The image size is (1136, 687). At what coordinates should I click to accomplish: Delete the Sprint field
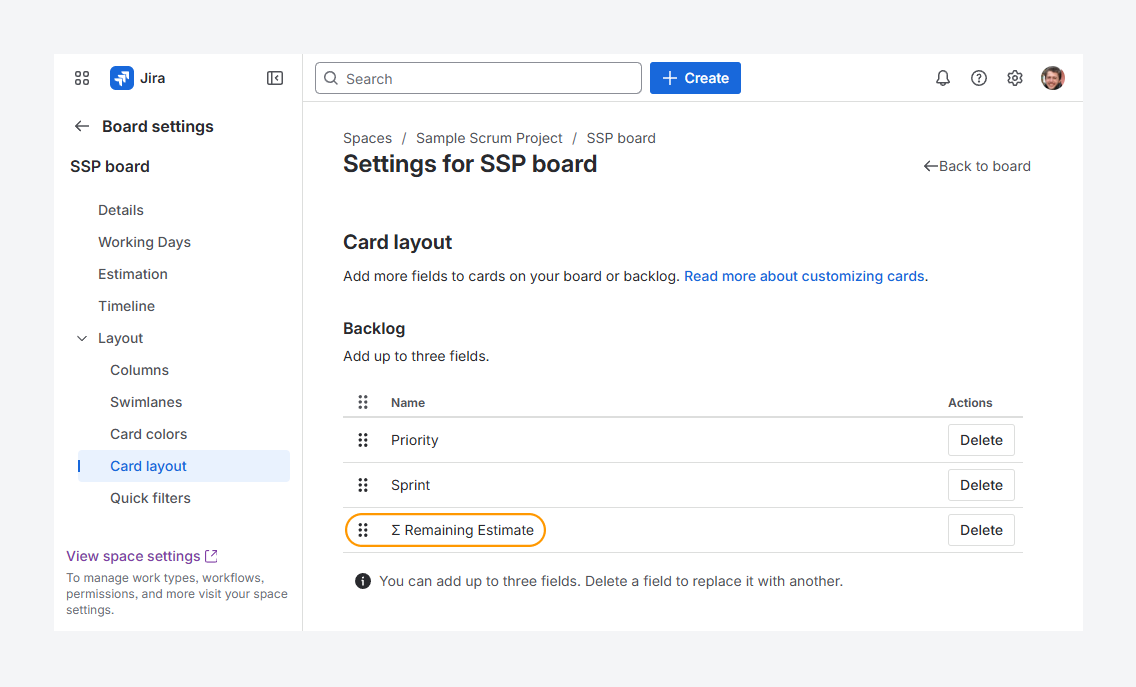(x=981, y=485)
